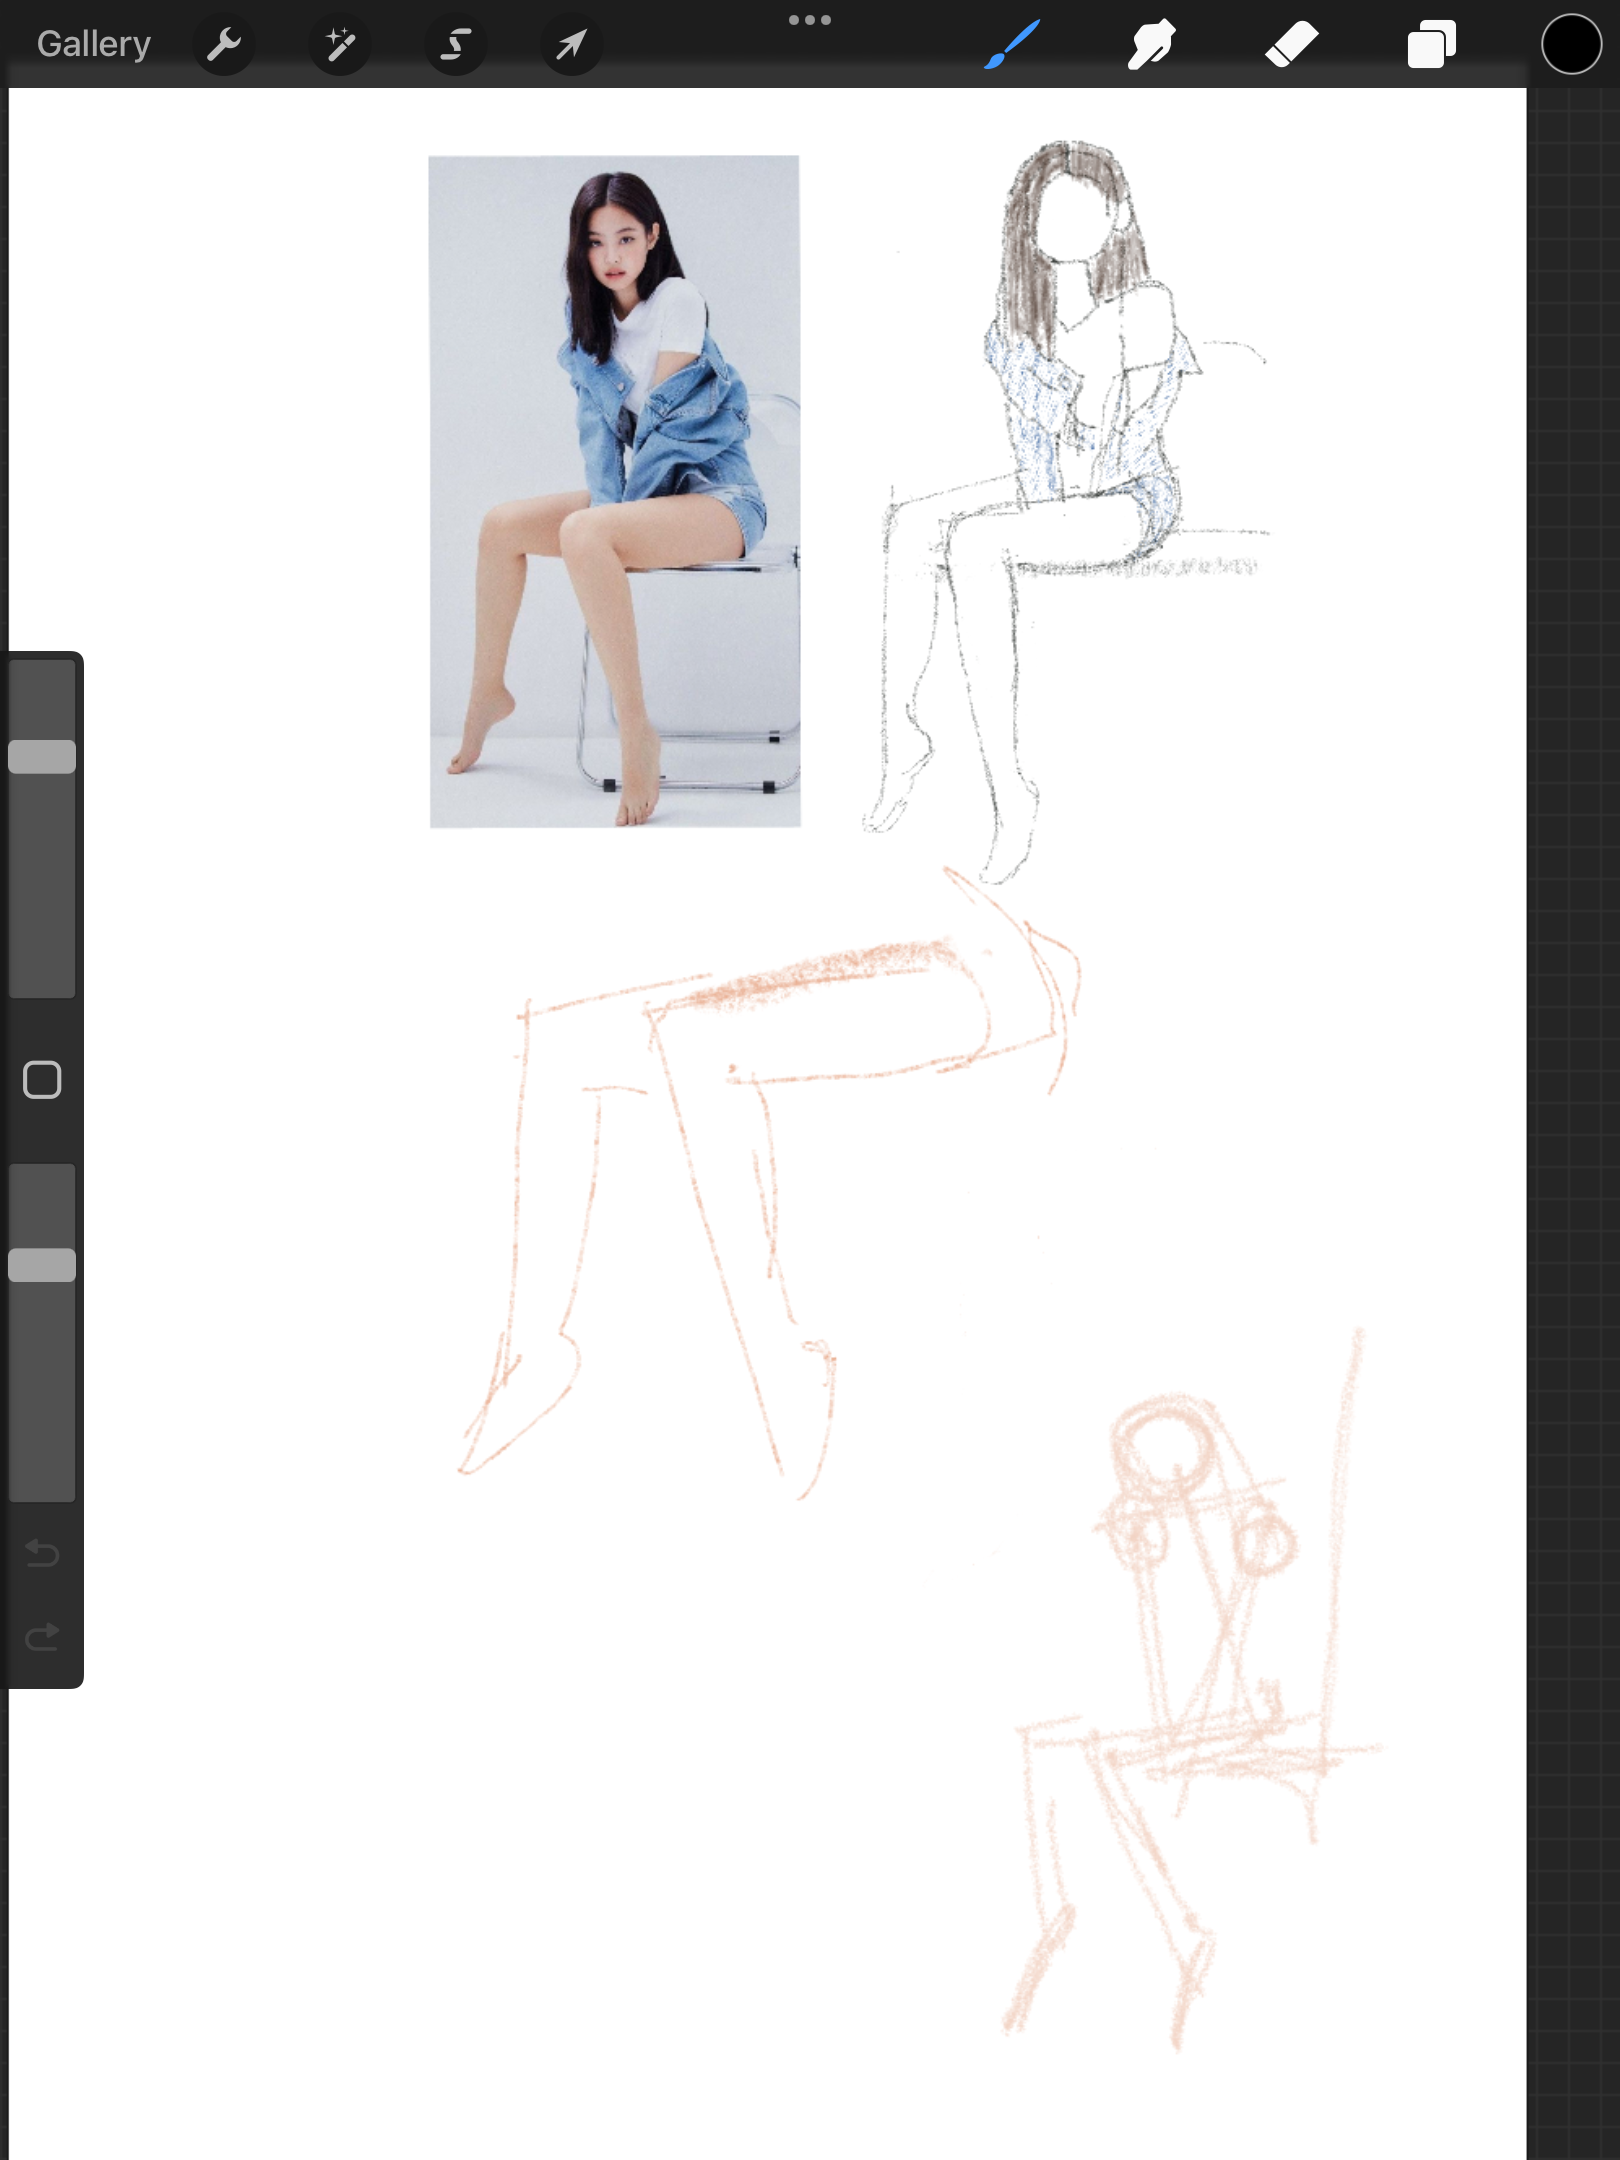Screen dimensions: 1620x2160
Task: Activate the Transform arrow tool
Action: point(572,44)
